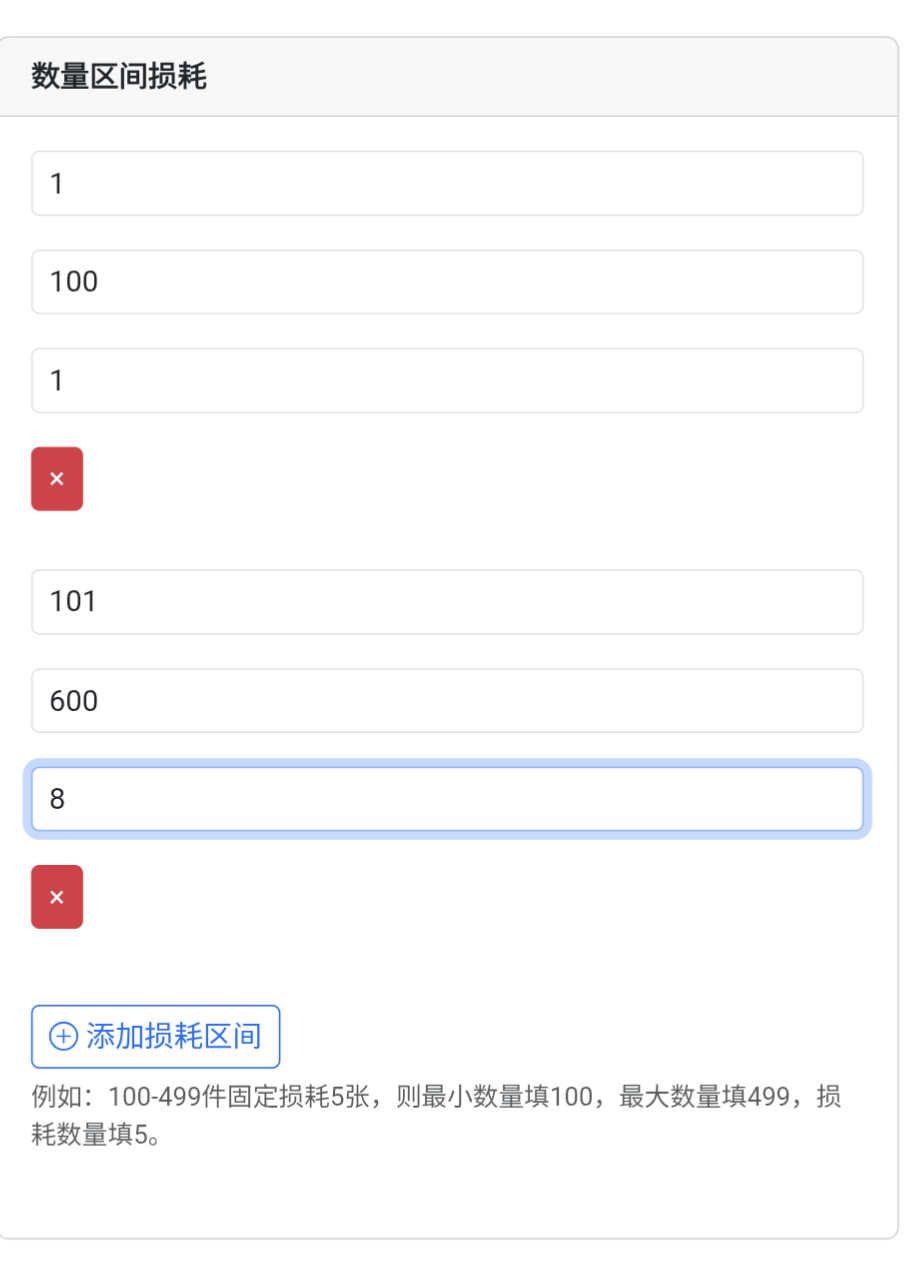Edit the first range's maximum quantity input

(447, 282)
